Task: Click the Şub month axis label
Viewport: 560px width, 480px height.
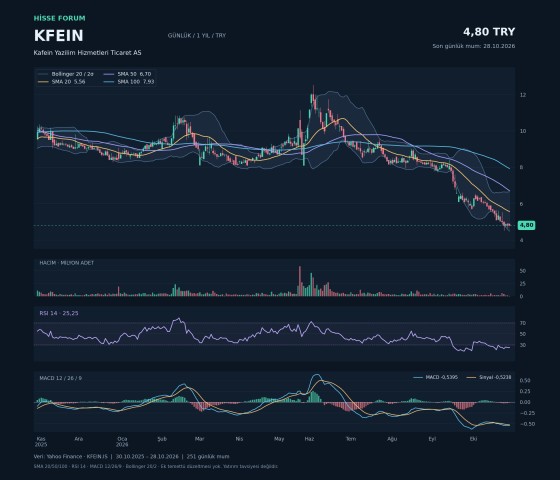Action: point(162,439)
